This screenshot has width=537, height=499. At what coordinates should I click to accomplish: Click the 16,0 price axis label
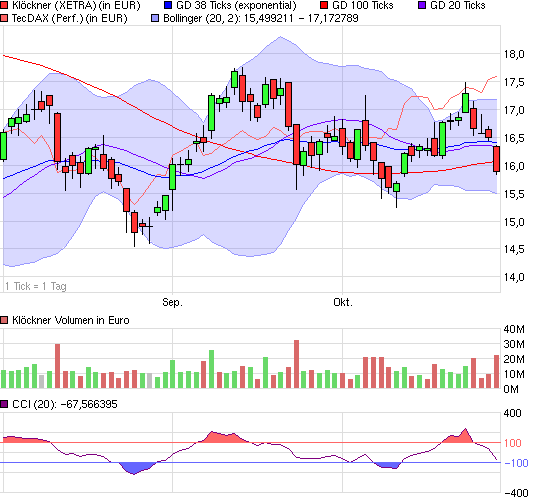[514, 166]
